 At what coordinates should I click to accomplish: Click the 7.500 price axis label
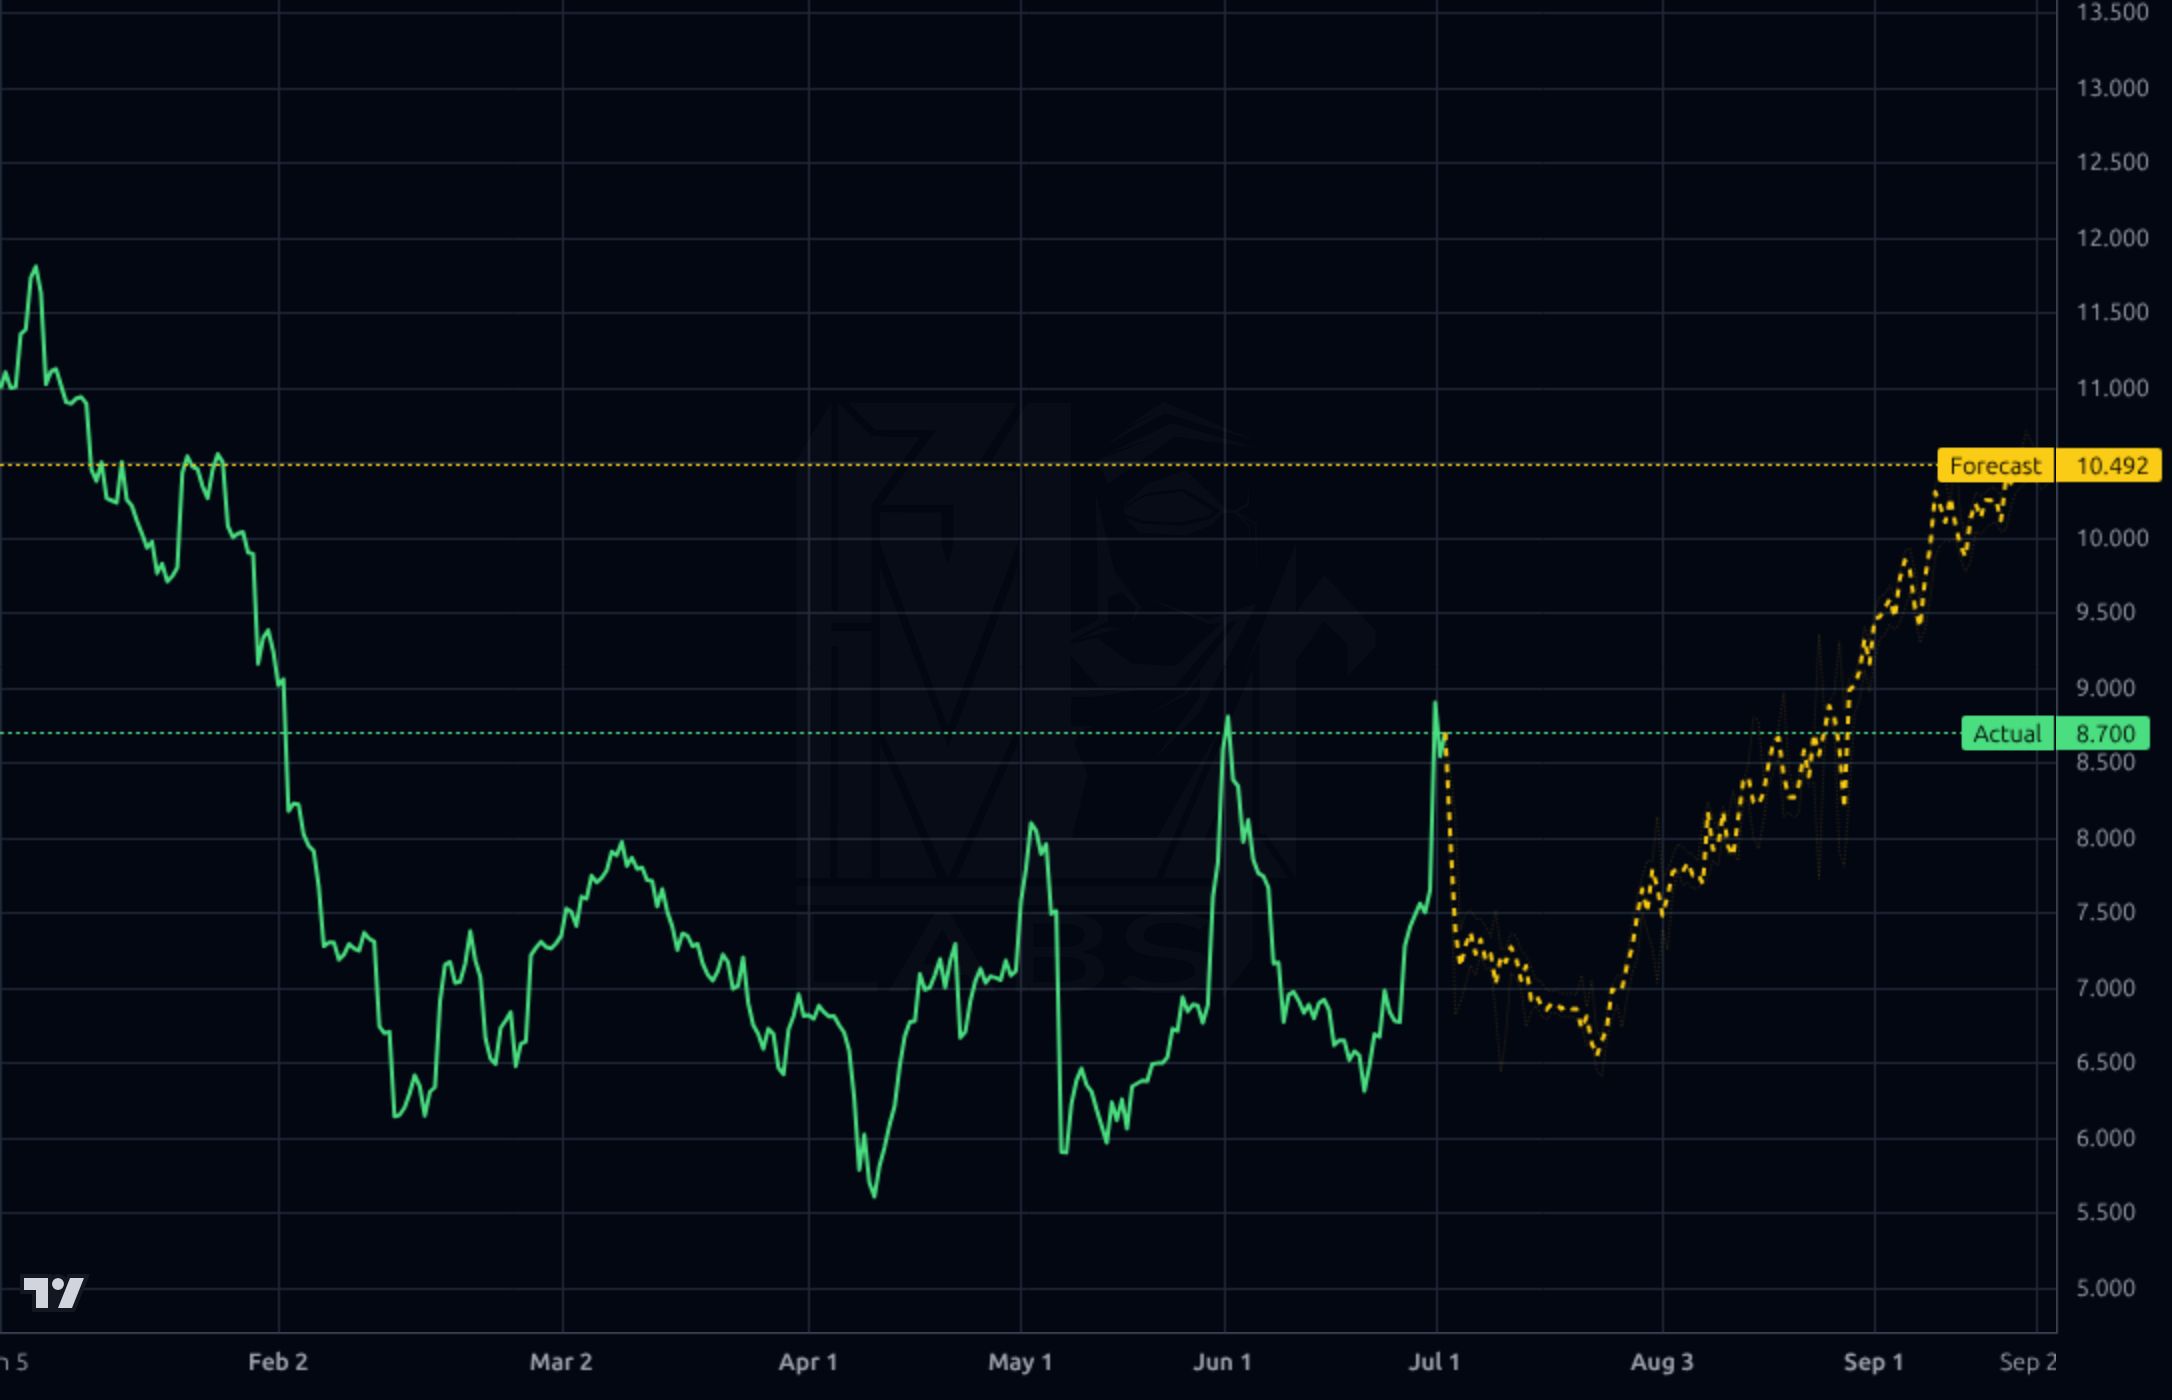pyautogui.click(x=2105, y=912)
